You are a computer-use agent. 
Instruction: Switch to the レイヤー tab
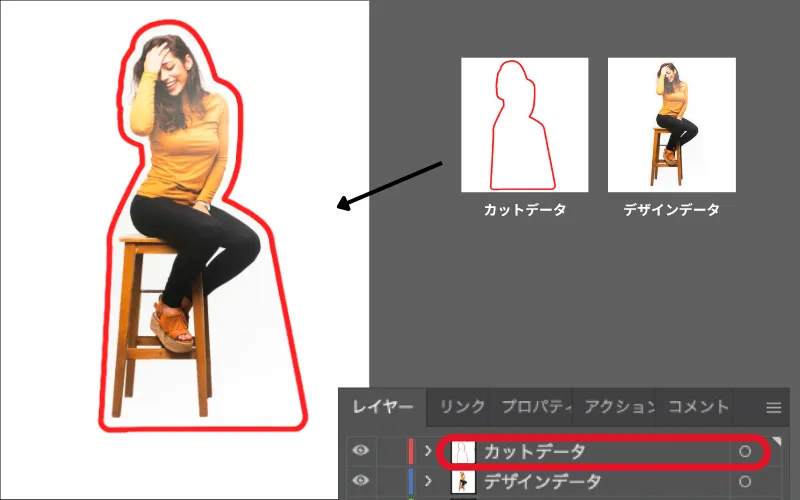tap(381, 407)
